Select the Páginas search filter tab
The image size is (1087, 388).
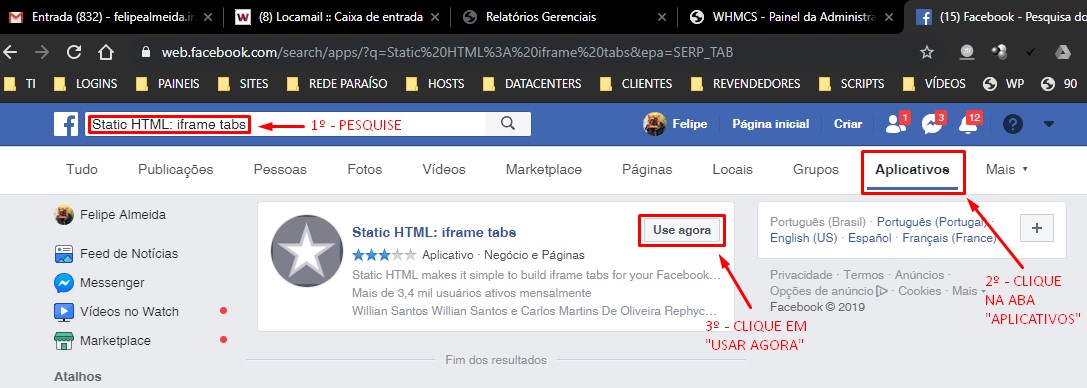pos(647,170)
